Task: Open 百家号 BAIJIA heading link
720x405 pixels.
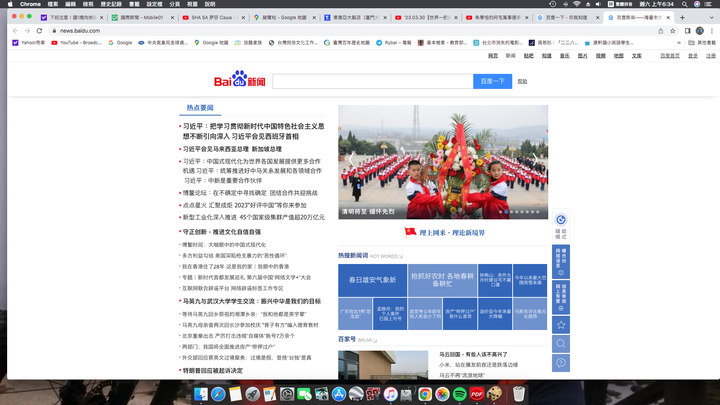Action: [x=357, y=339]
